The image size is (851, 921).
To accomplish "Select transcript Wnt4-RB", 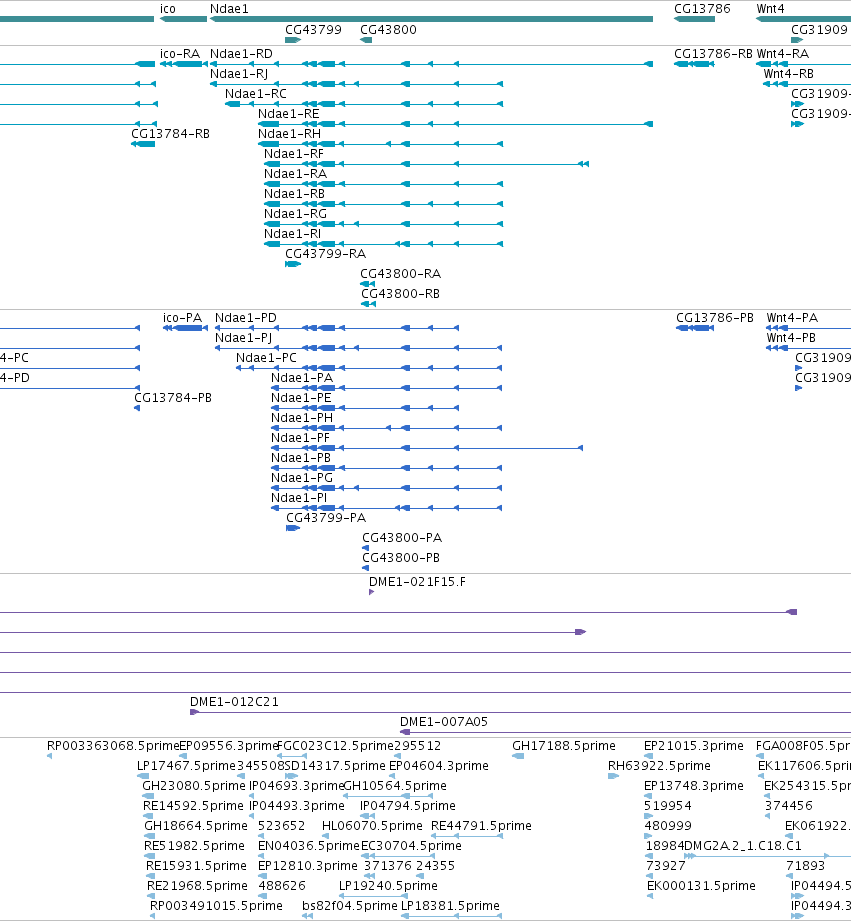I will pyautogui.click(x=789, y=74).
